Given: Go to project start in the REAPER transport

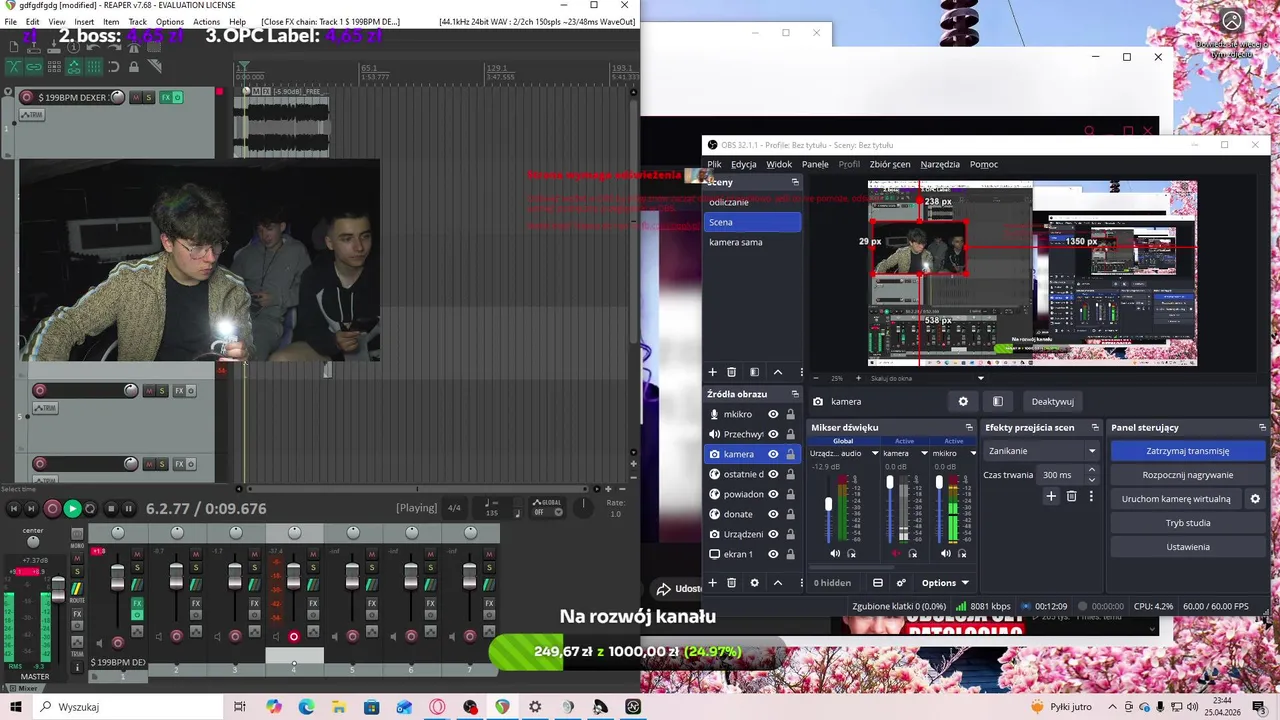Looking at the screenshot, I should click(13, 509).
